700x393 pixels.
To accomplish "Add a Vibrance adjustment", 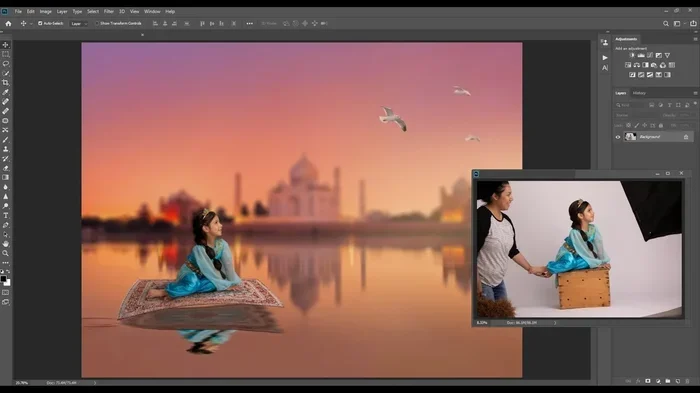I will (x=667, y=55).
